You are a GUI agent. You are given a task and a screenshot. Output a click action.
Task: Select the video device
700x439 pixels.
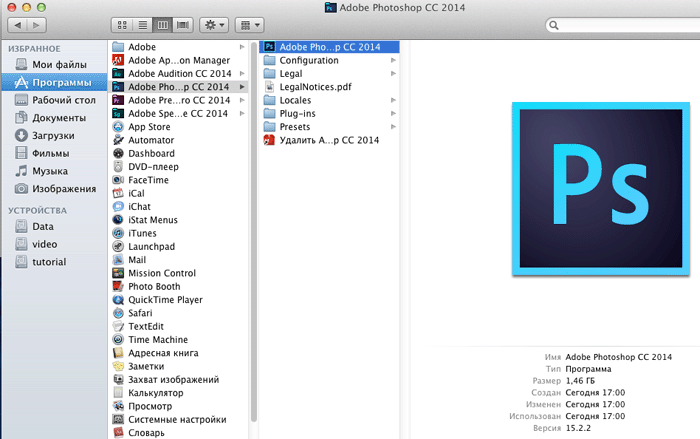pos(54,244)
